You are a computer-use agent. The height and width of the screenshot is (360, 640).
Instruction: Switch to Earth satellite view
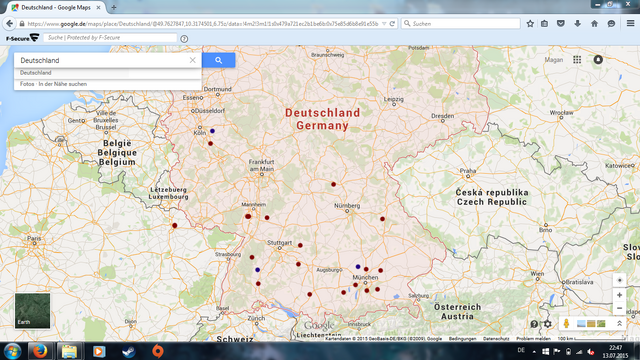pyautogui.click(x=33, y=310)
